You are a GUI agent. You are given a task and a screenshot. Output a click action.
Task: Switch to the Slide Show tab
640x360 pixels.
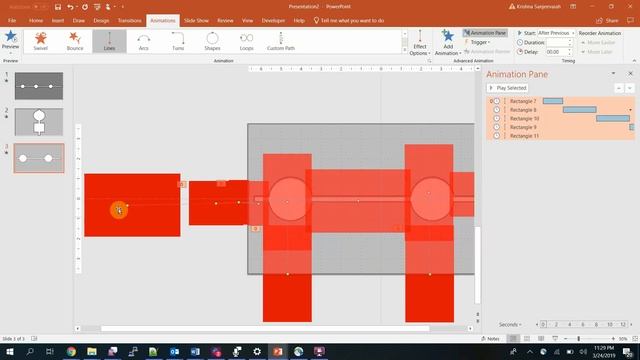[196, 20]
